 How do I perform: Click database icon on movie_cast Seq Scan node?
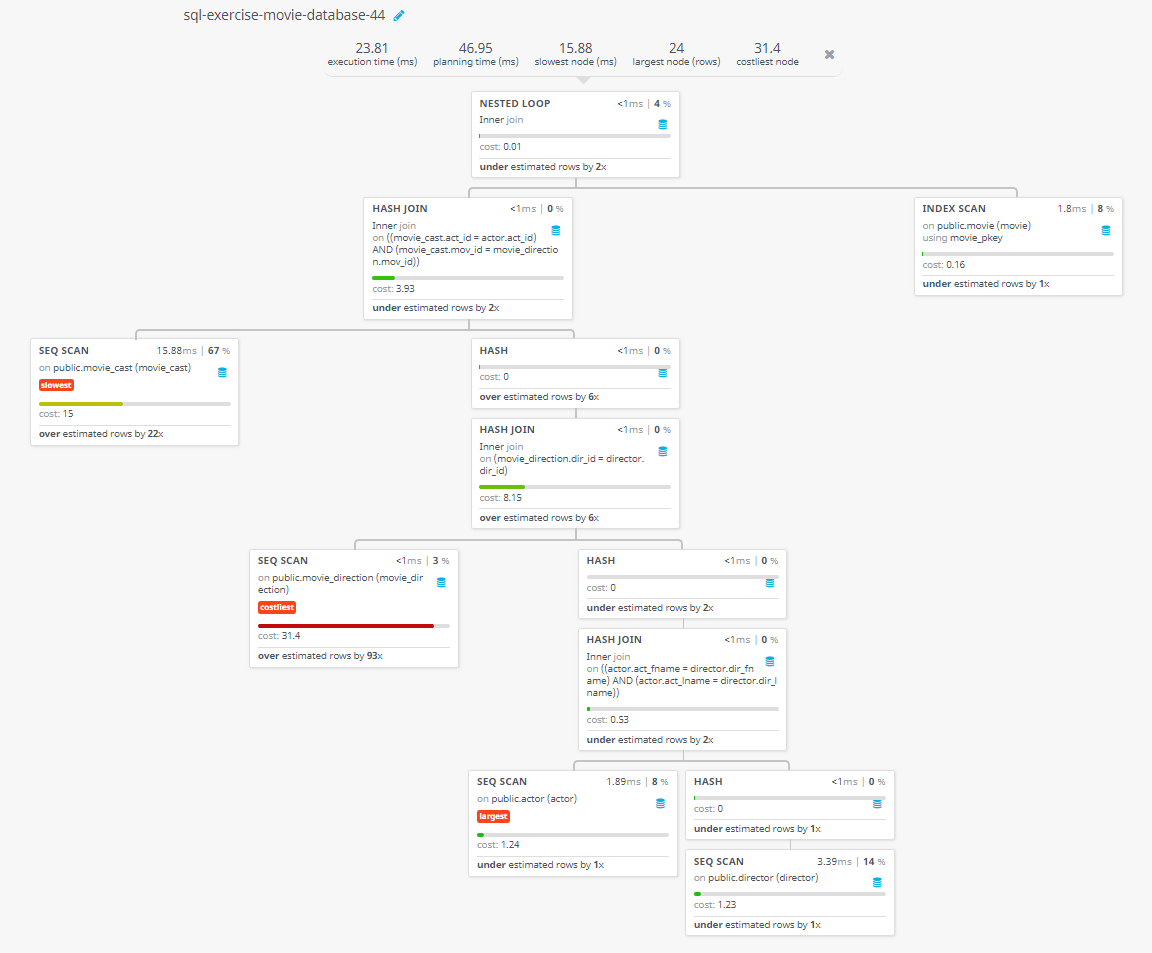222,373
